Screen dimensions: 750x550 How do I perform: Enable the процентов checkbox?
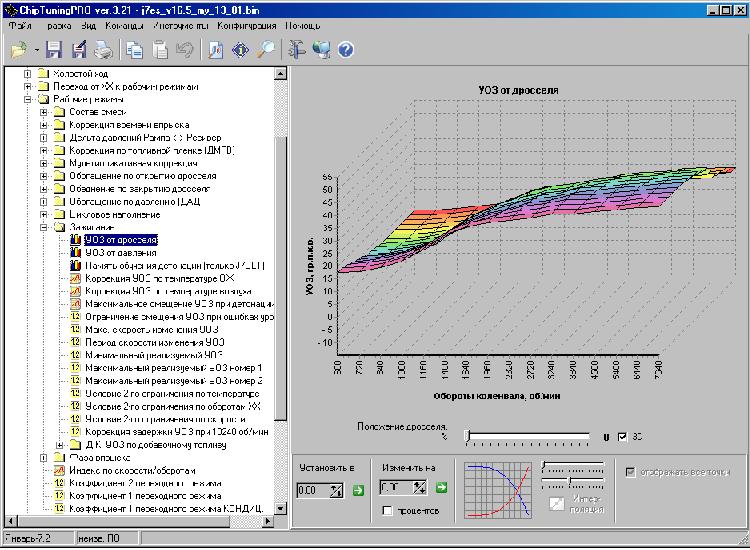(386, 511)
